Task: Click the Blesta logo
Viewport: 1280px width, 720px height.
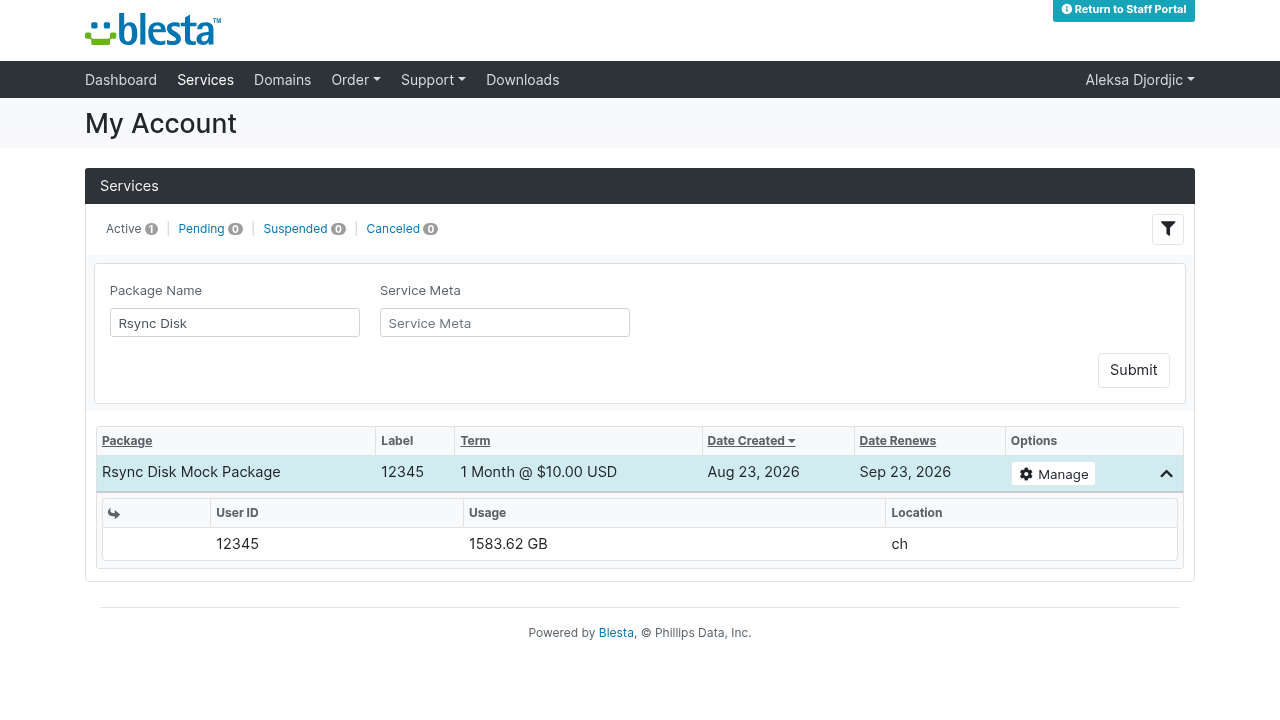Action: [153, 30]
